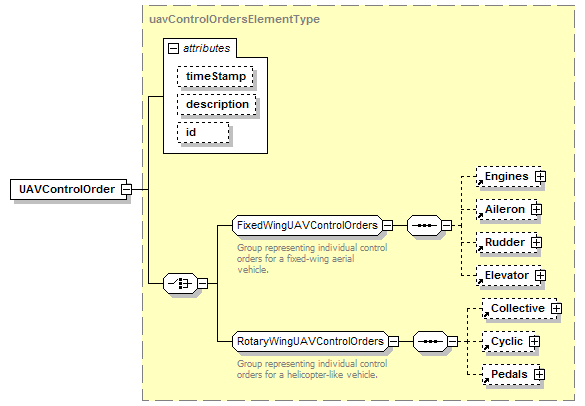Click the sequence icon after FixedWingUAVControlOrders

[x=424, y=225]
